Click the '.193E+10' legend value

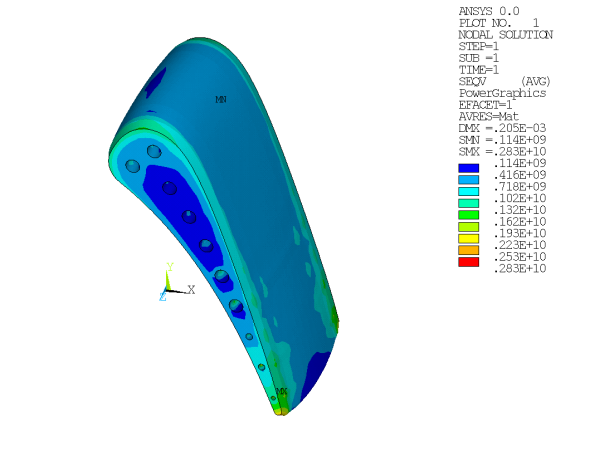click(x=520, y=233)
